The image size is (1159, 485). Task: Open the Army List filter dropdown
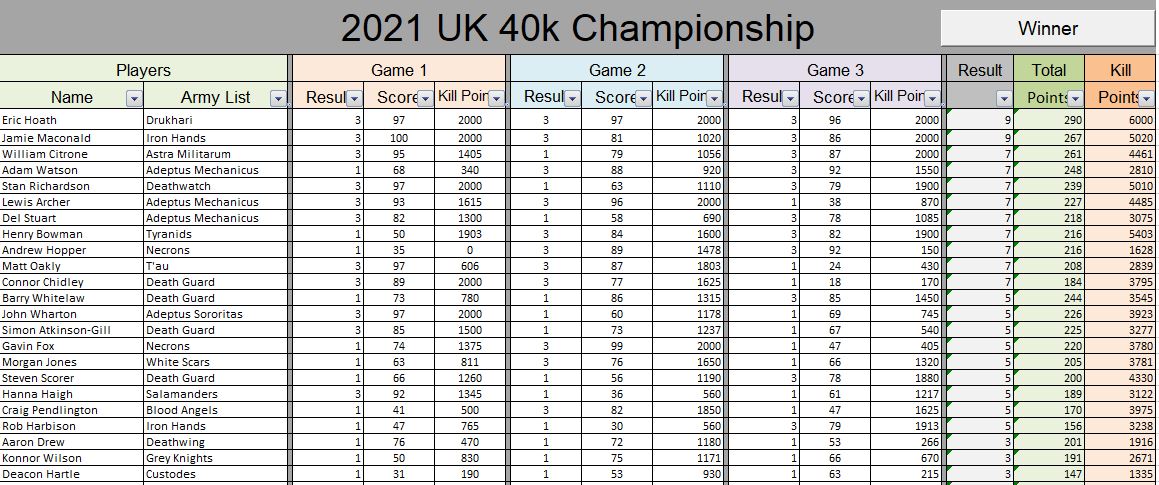pos(278,98)
